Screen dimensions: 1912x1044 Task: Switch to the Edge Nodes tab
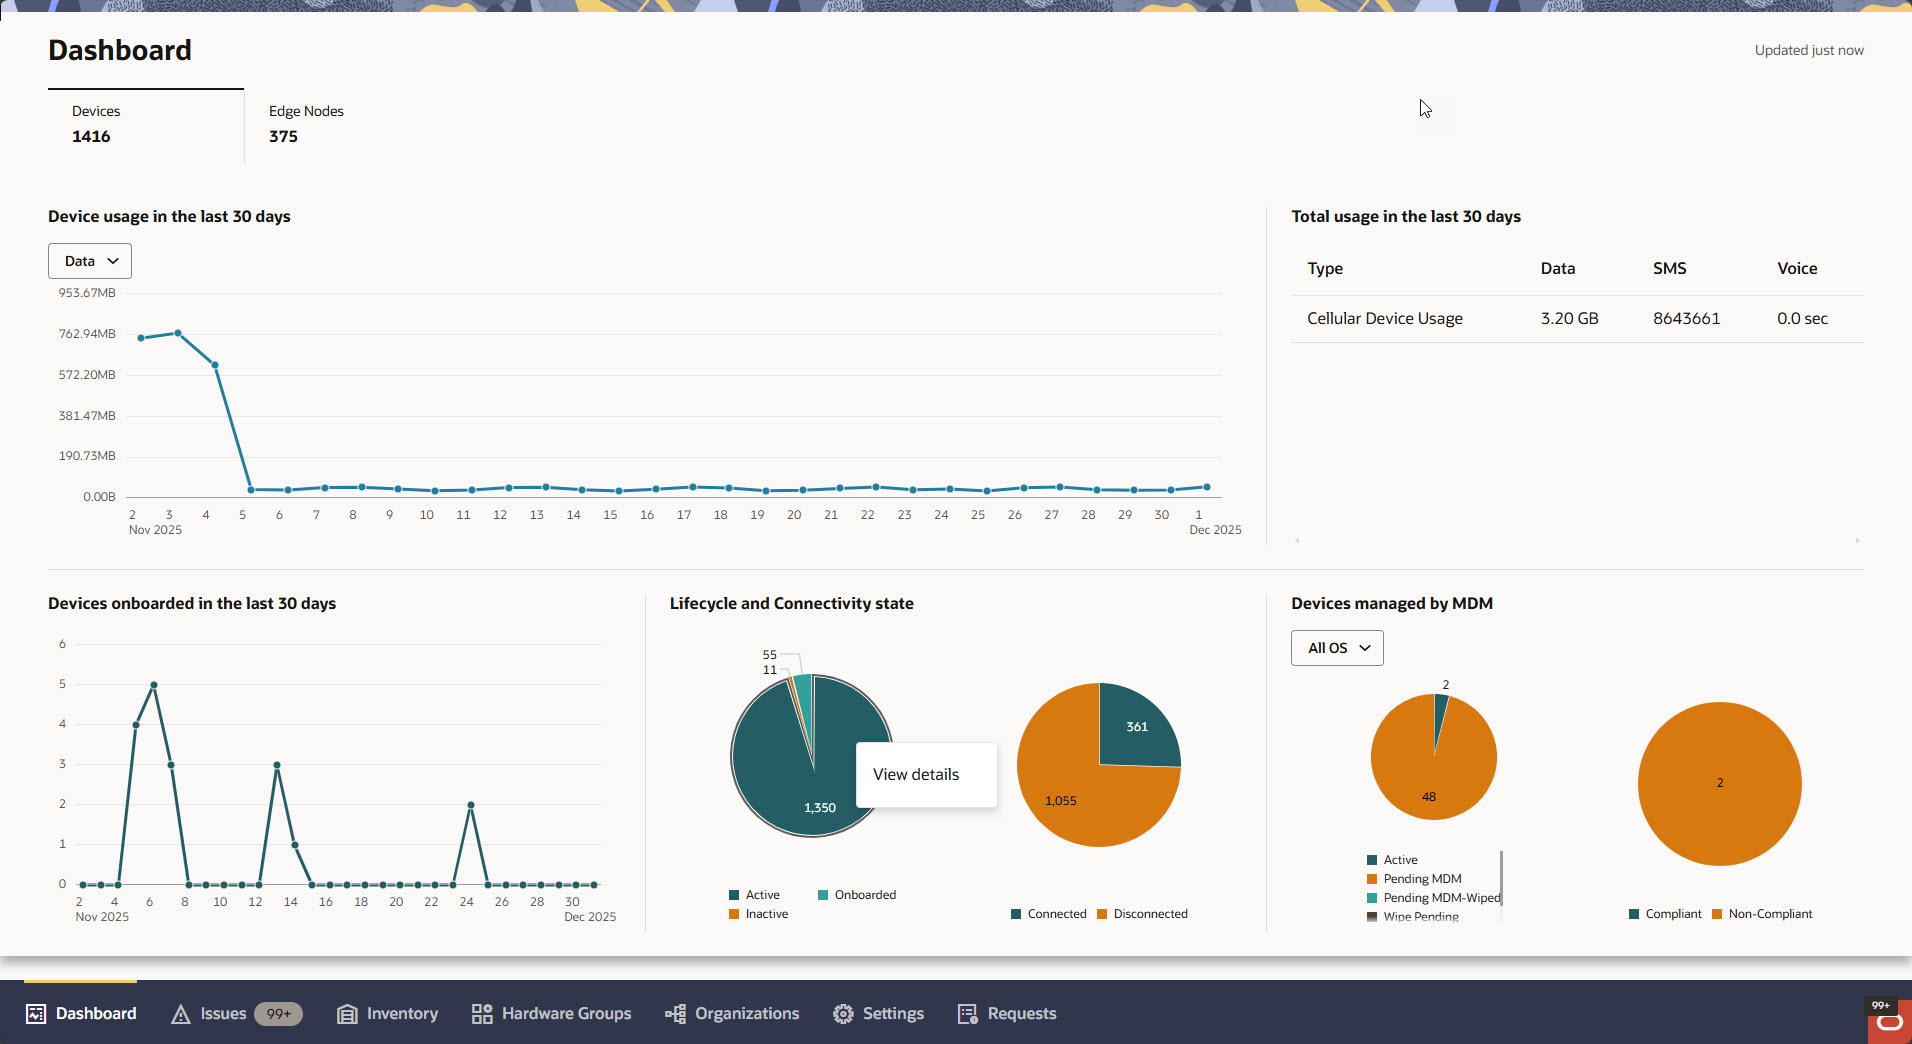click(305, 123)
